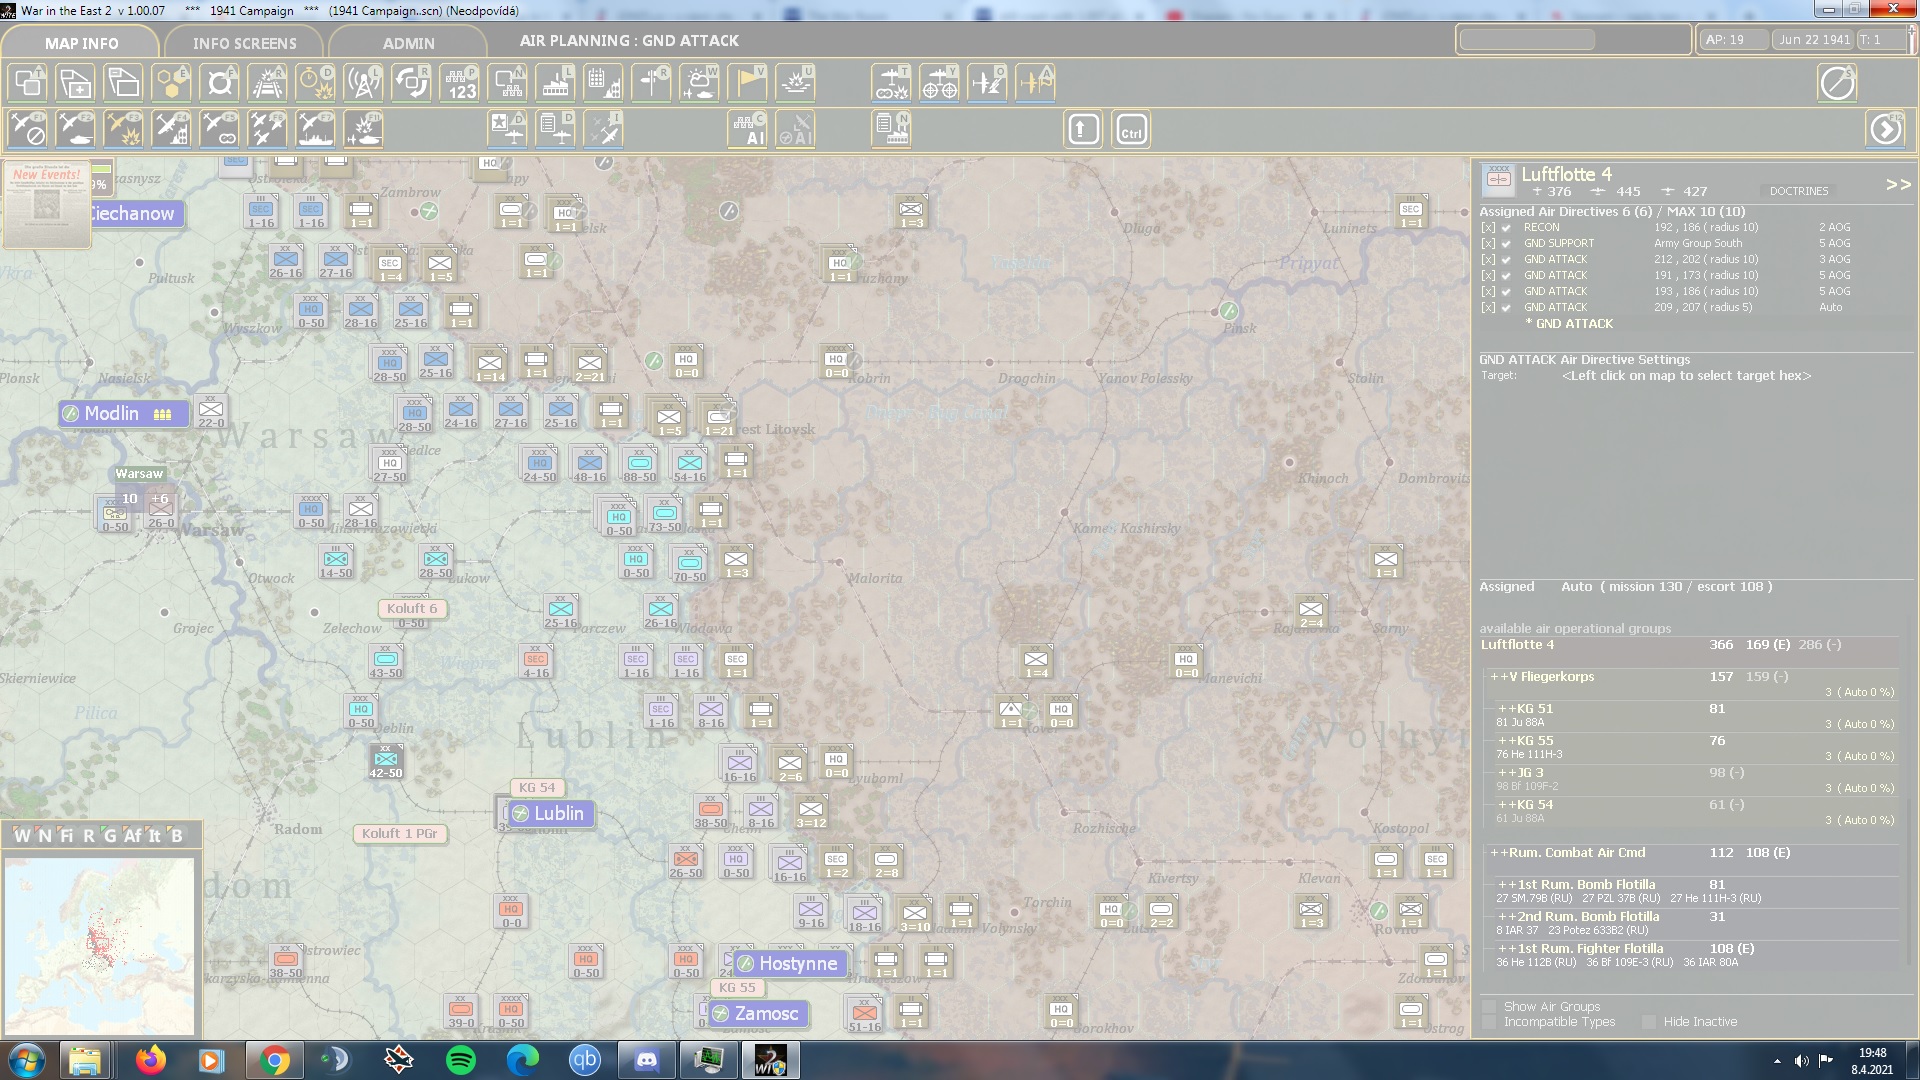Open the ADMIN tab
This screenshot has width=1920, height=1080.
[x=408, y=43]
